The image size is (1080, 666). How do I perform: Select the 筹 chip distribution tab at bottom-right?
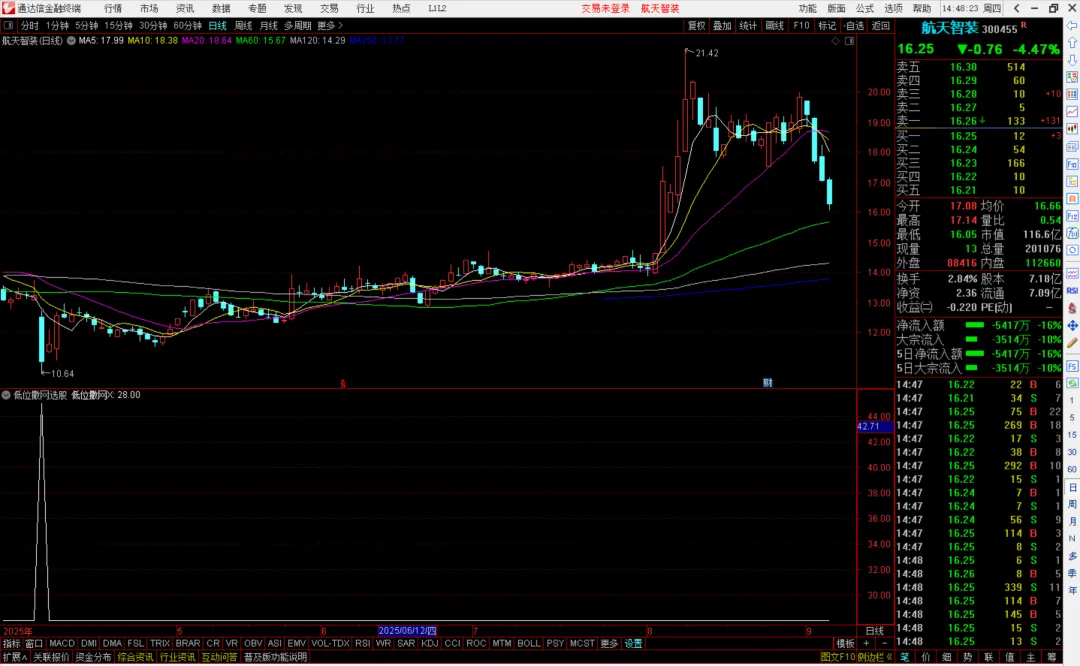pos(1052,657)
